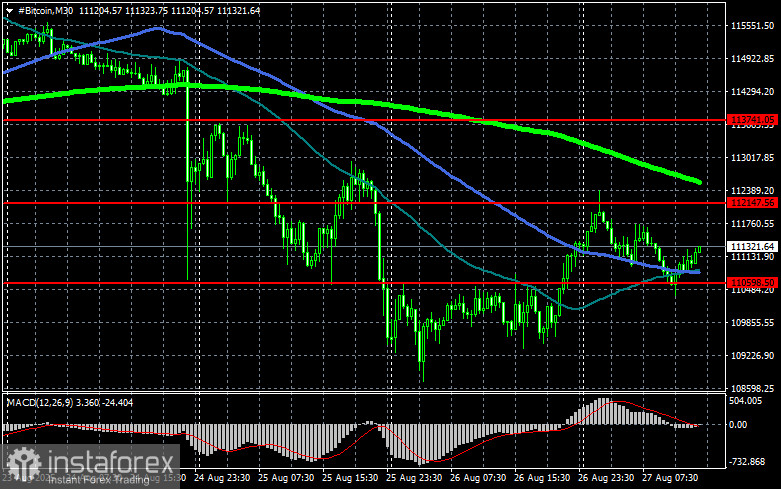The image size is (781, 489).
Task: Select price scale value 114294.20
Action: 752,92
